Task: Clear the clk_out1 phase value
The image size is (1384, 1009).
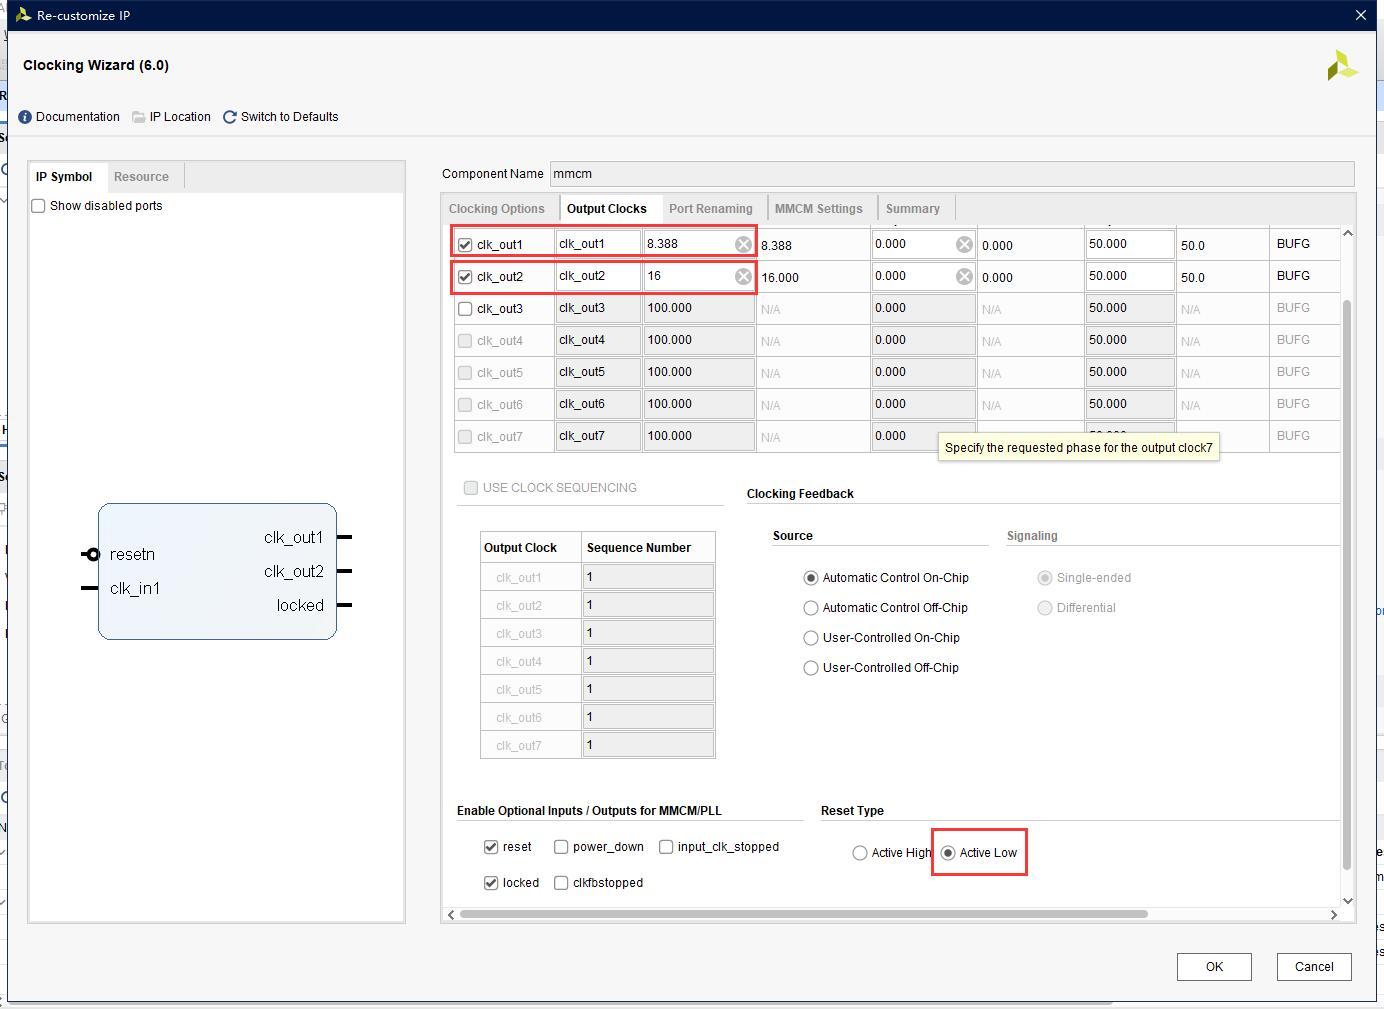Action: coord(964,244)
